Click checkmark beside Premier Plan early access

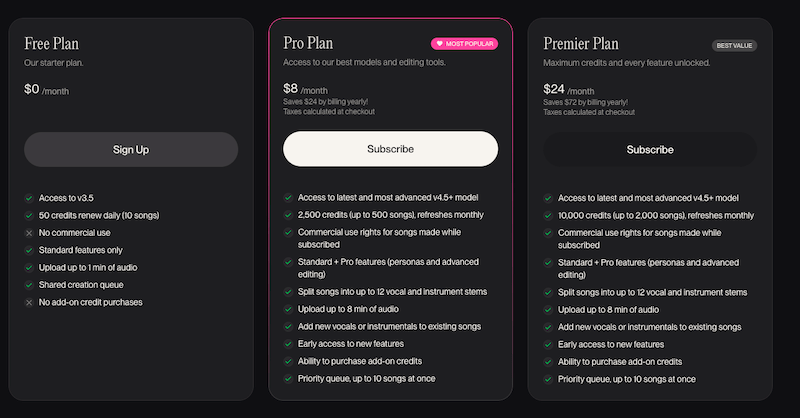coord(548,344)
